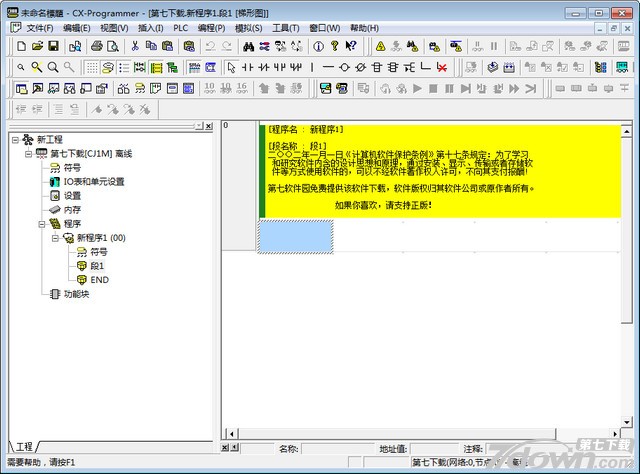Click the Save file toolbar icon
This screenshot has height=474, width=640.
point(53,46)
